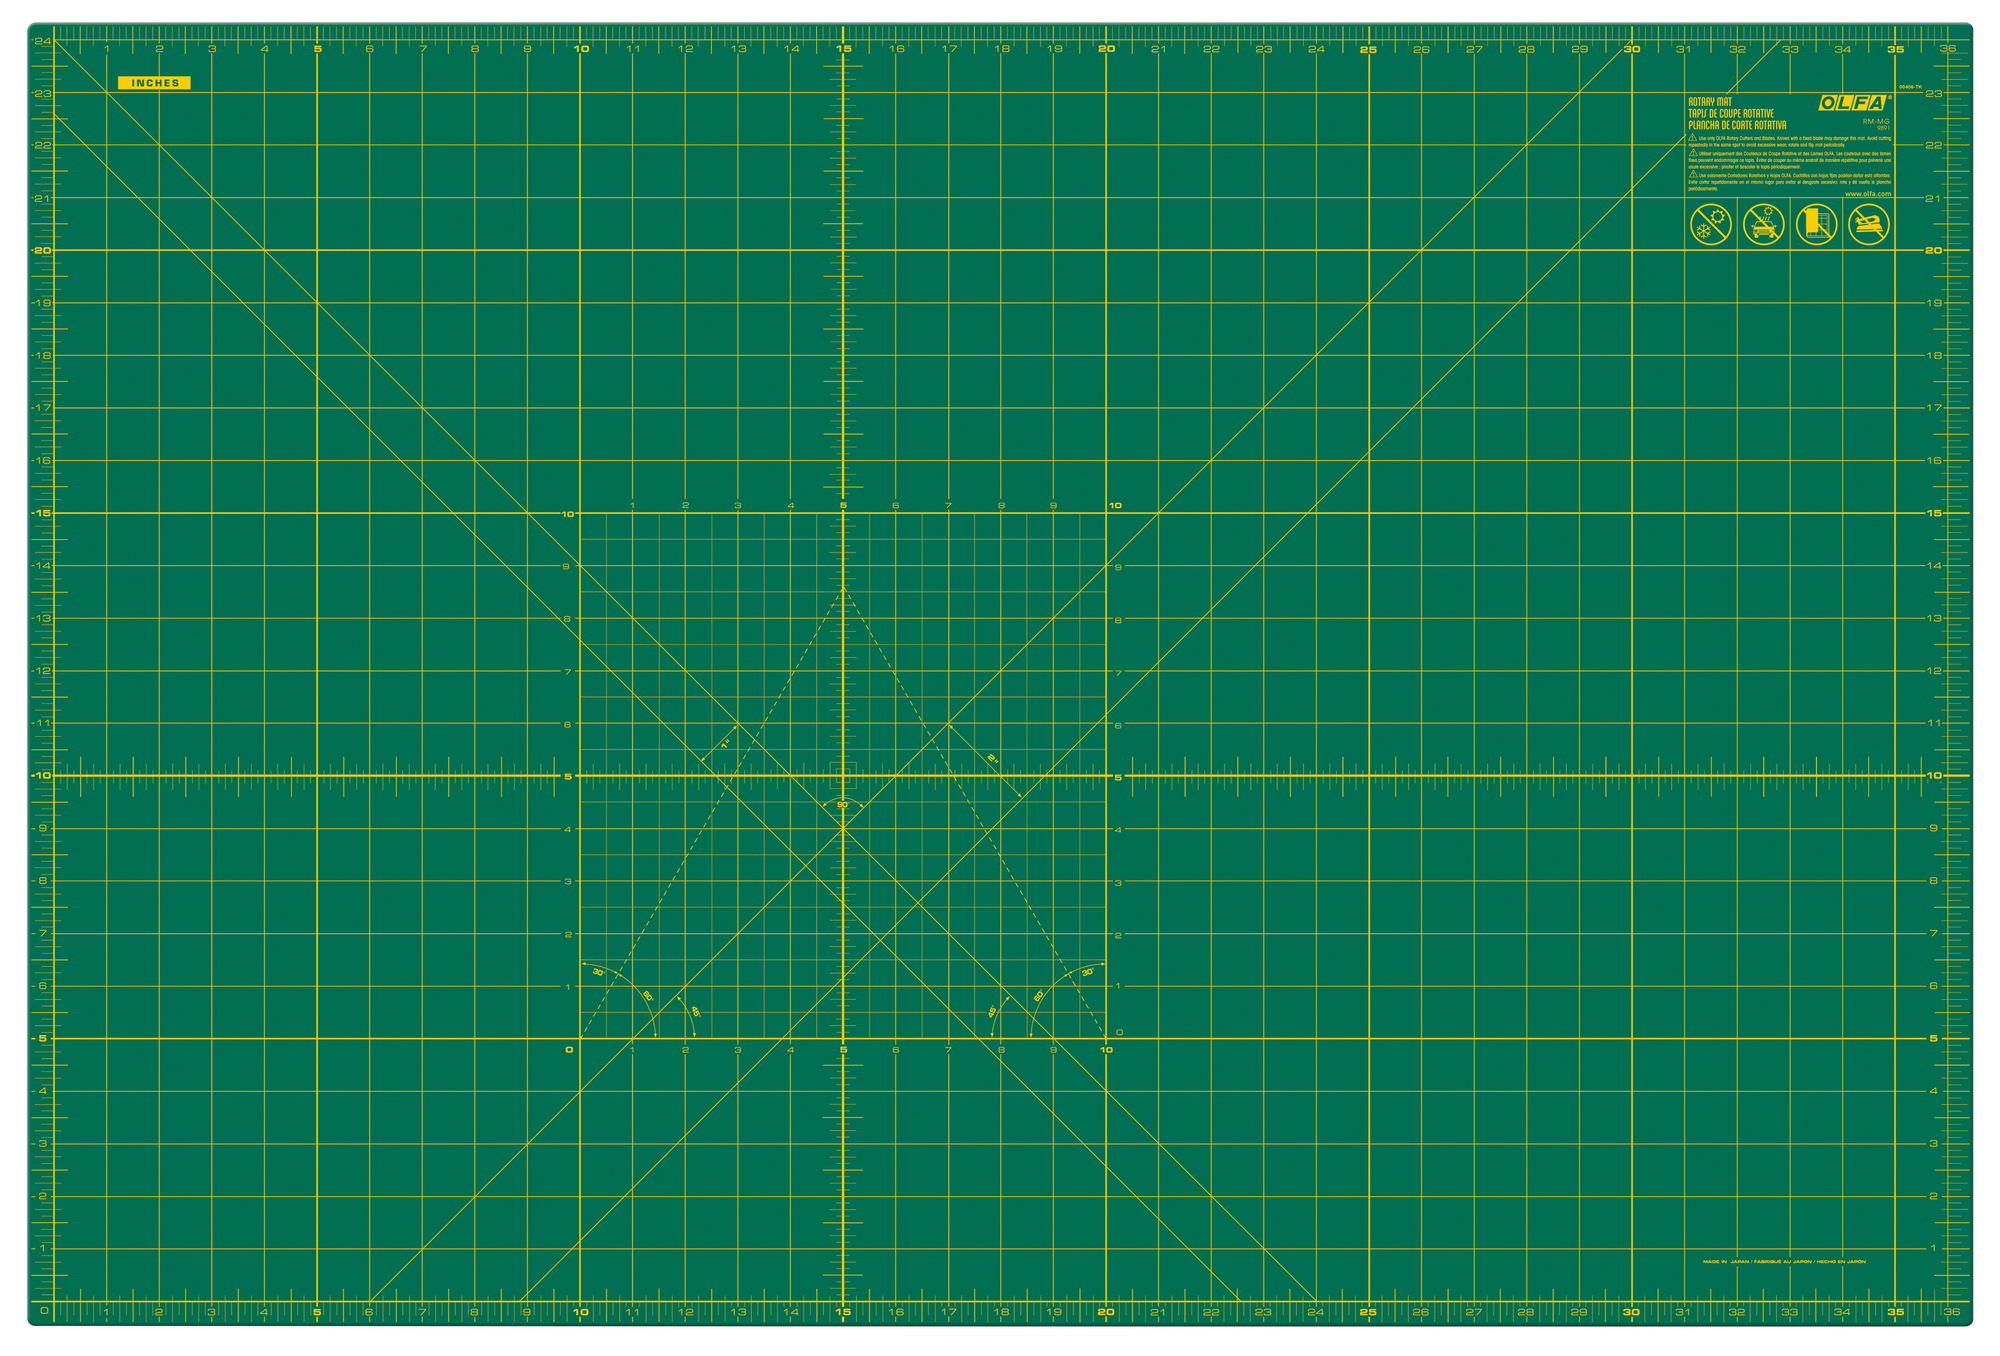Click the 90 degree angle label at center
This screenshot has width=2000, height=1356.
[842, 805]
